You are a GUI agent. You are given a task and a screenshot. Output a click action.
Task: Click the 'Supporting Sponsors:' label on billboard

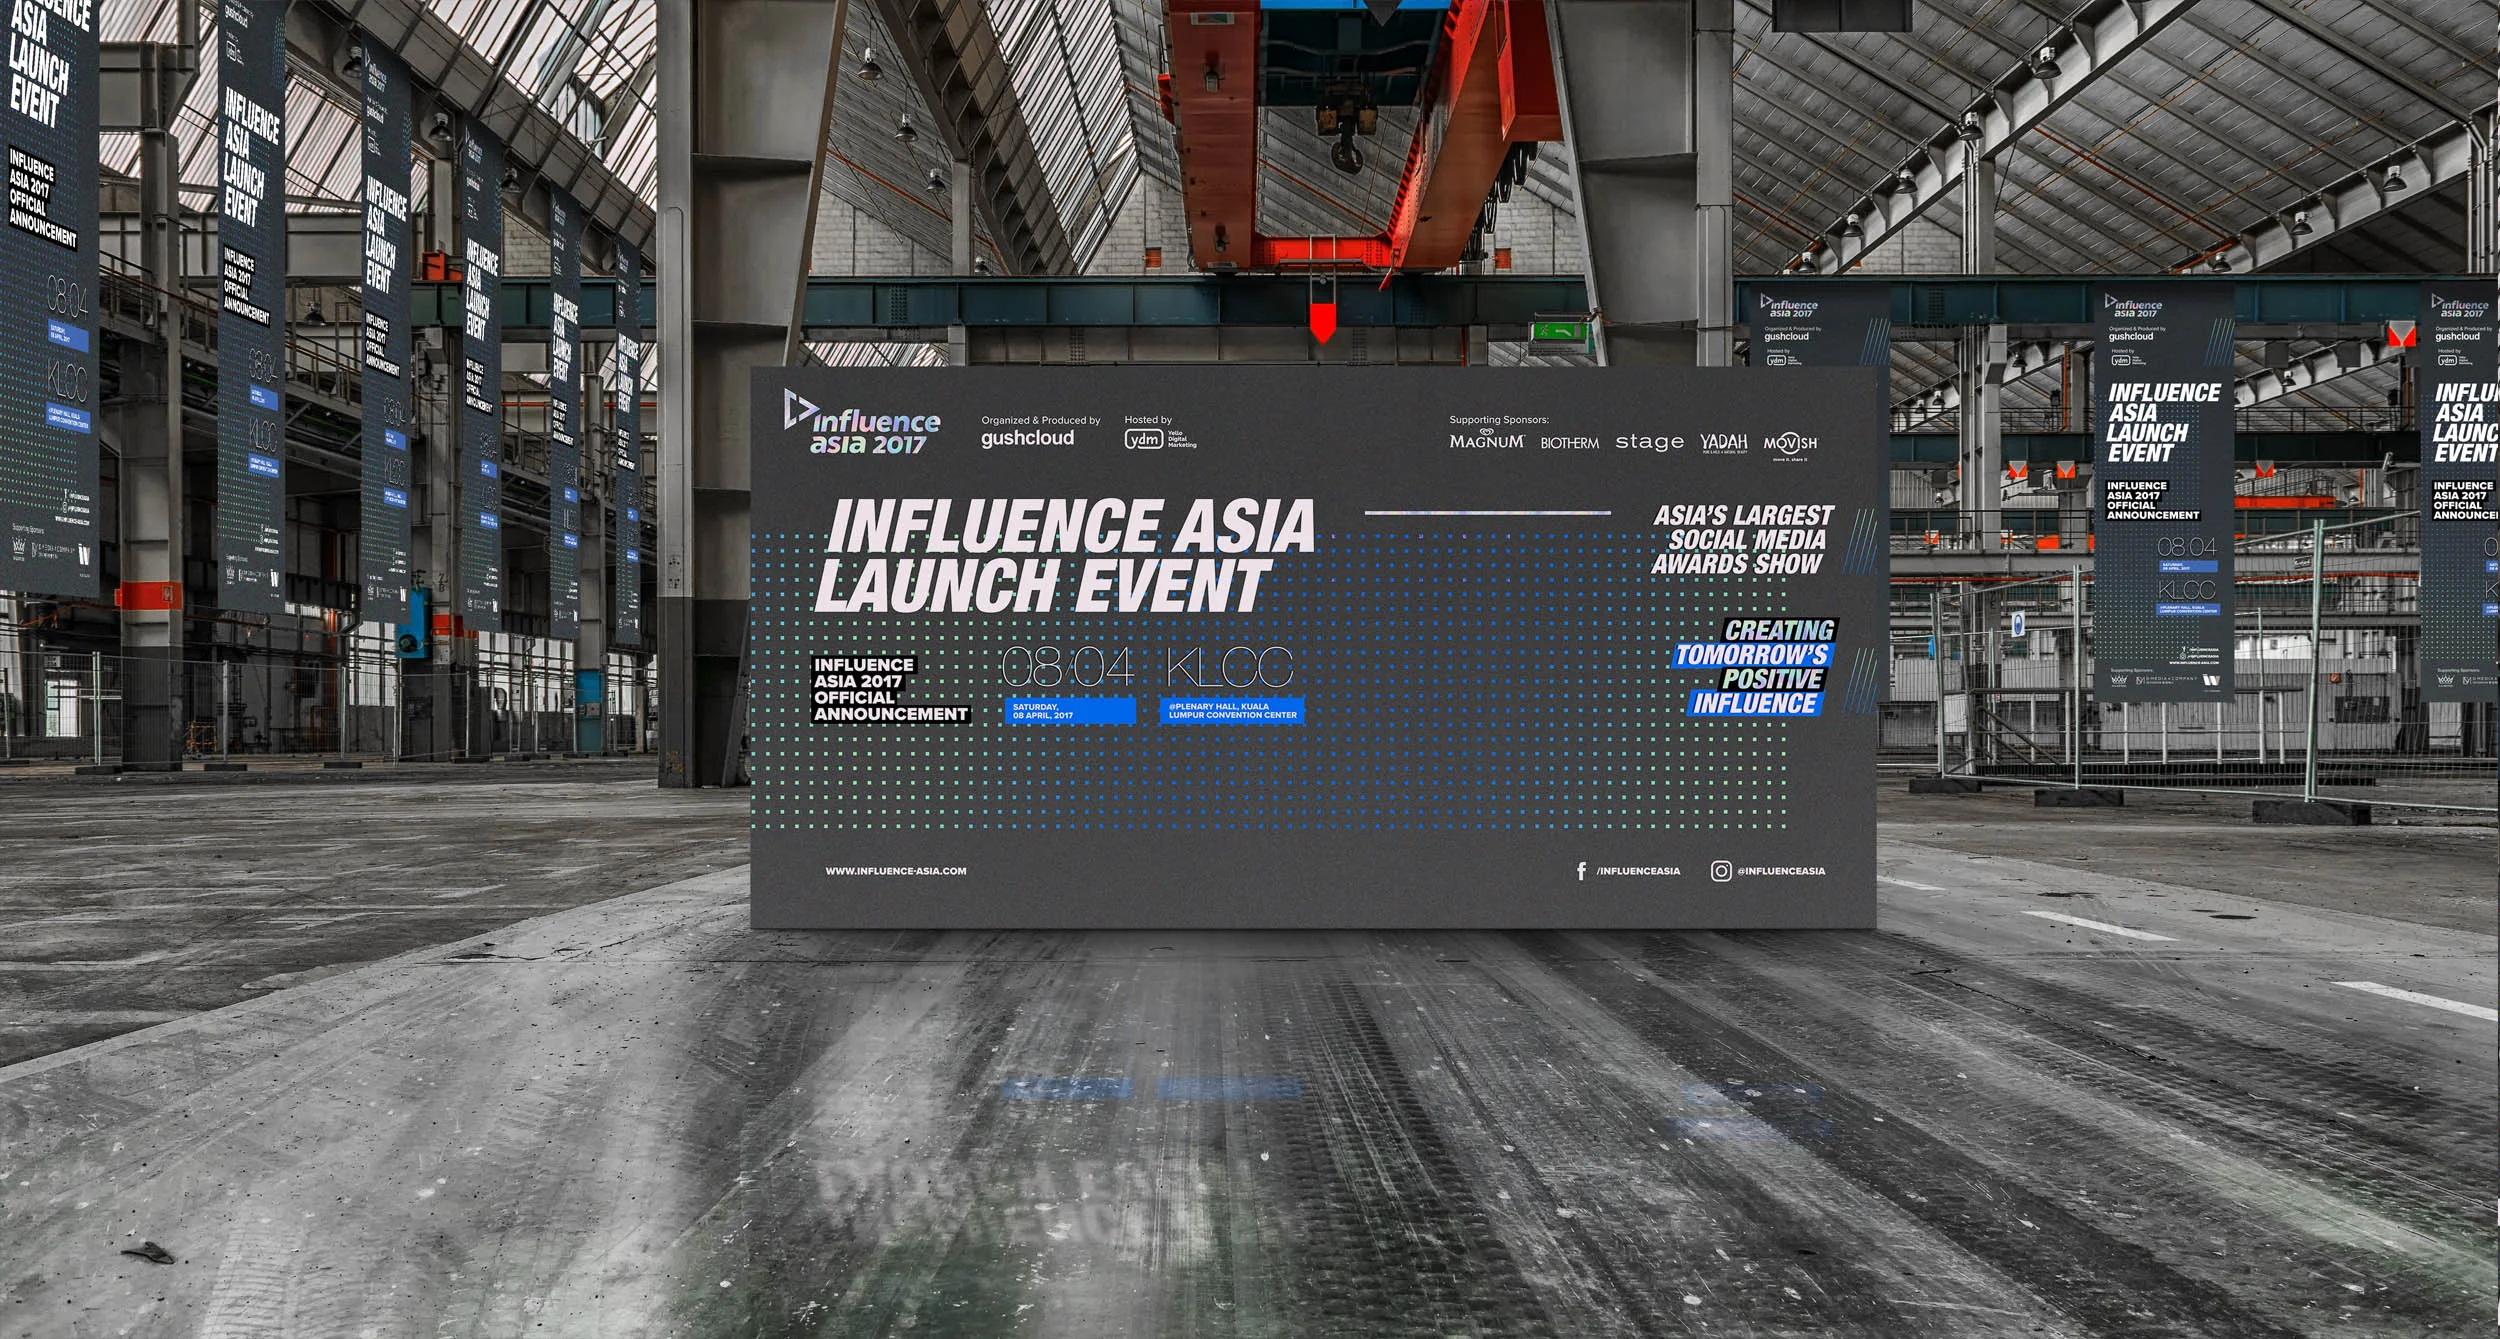point(1498,420)
